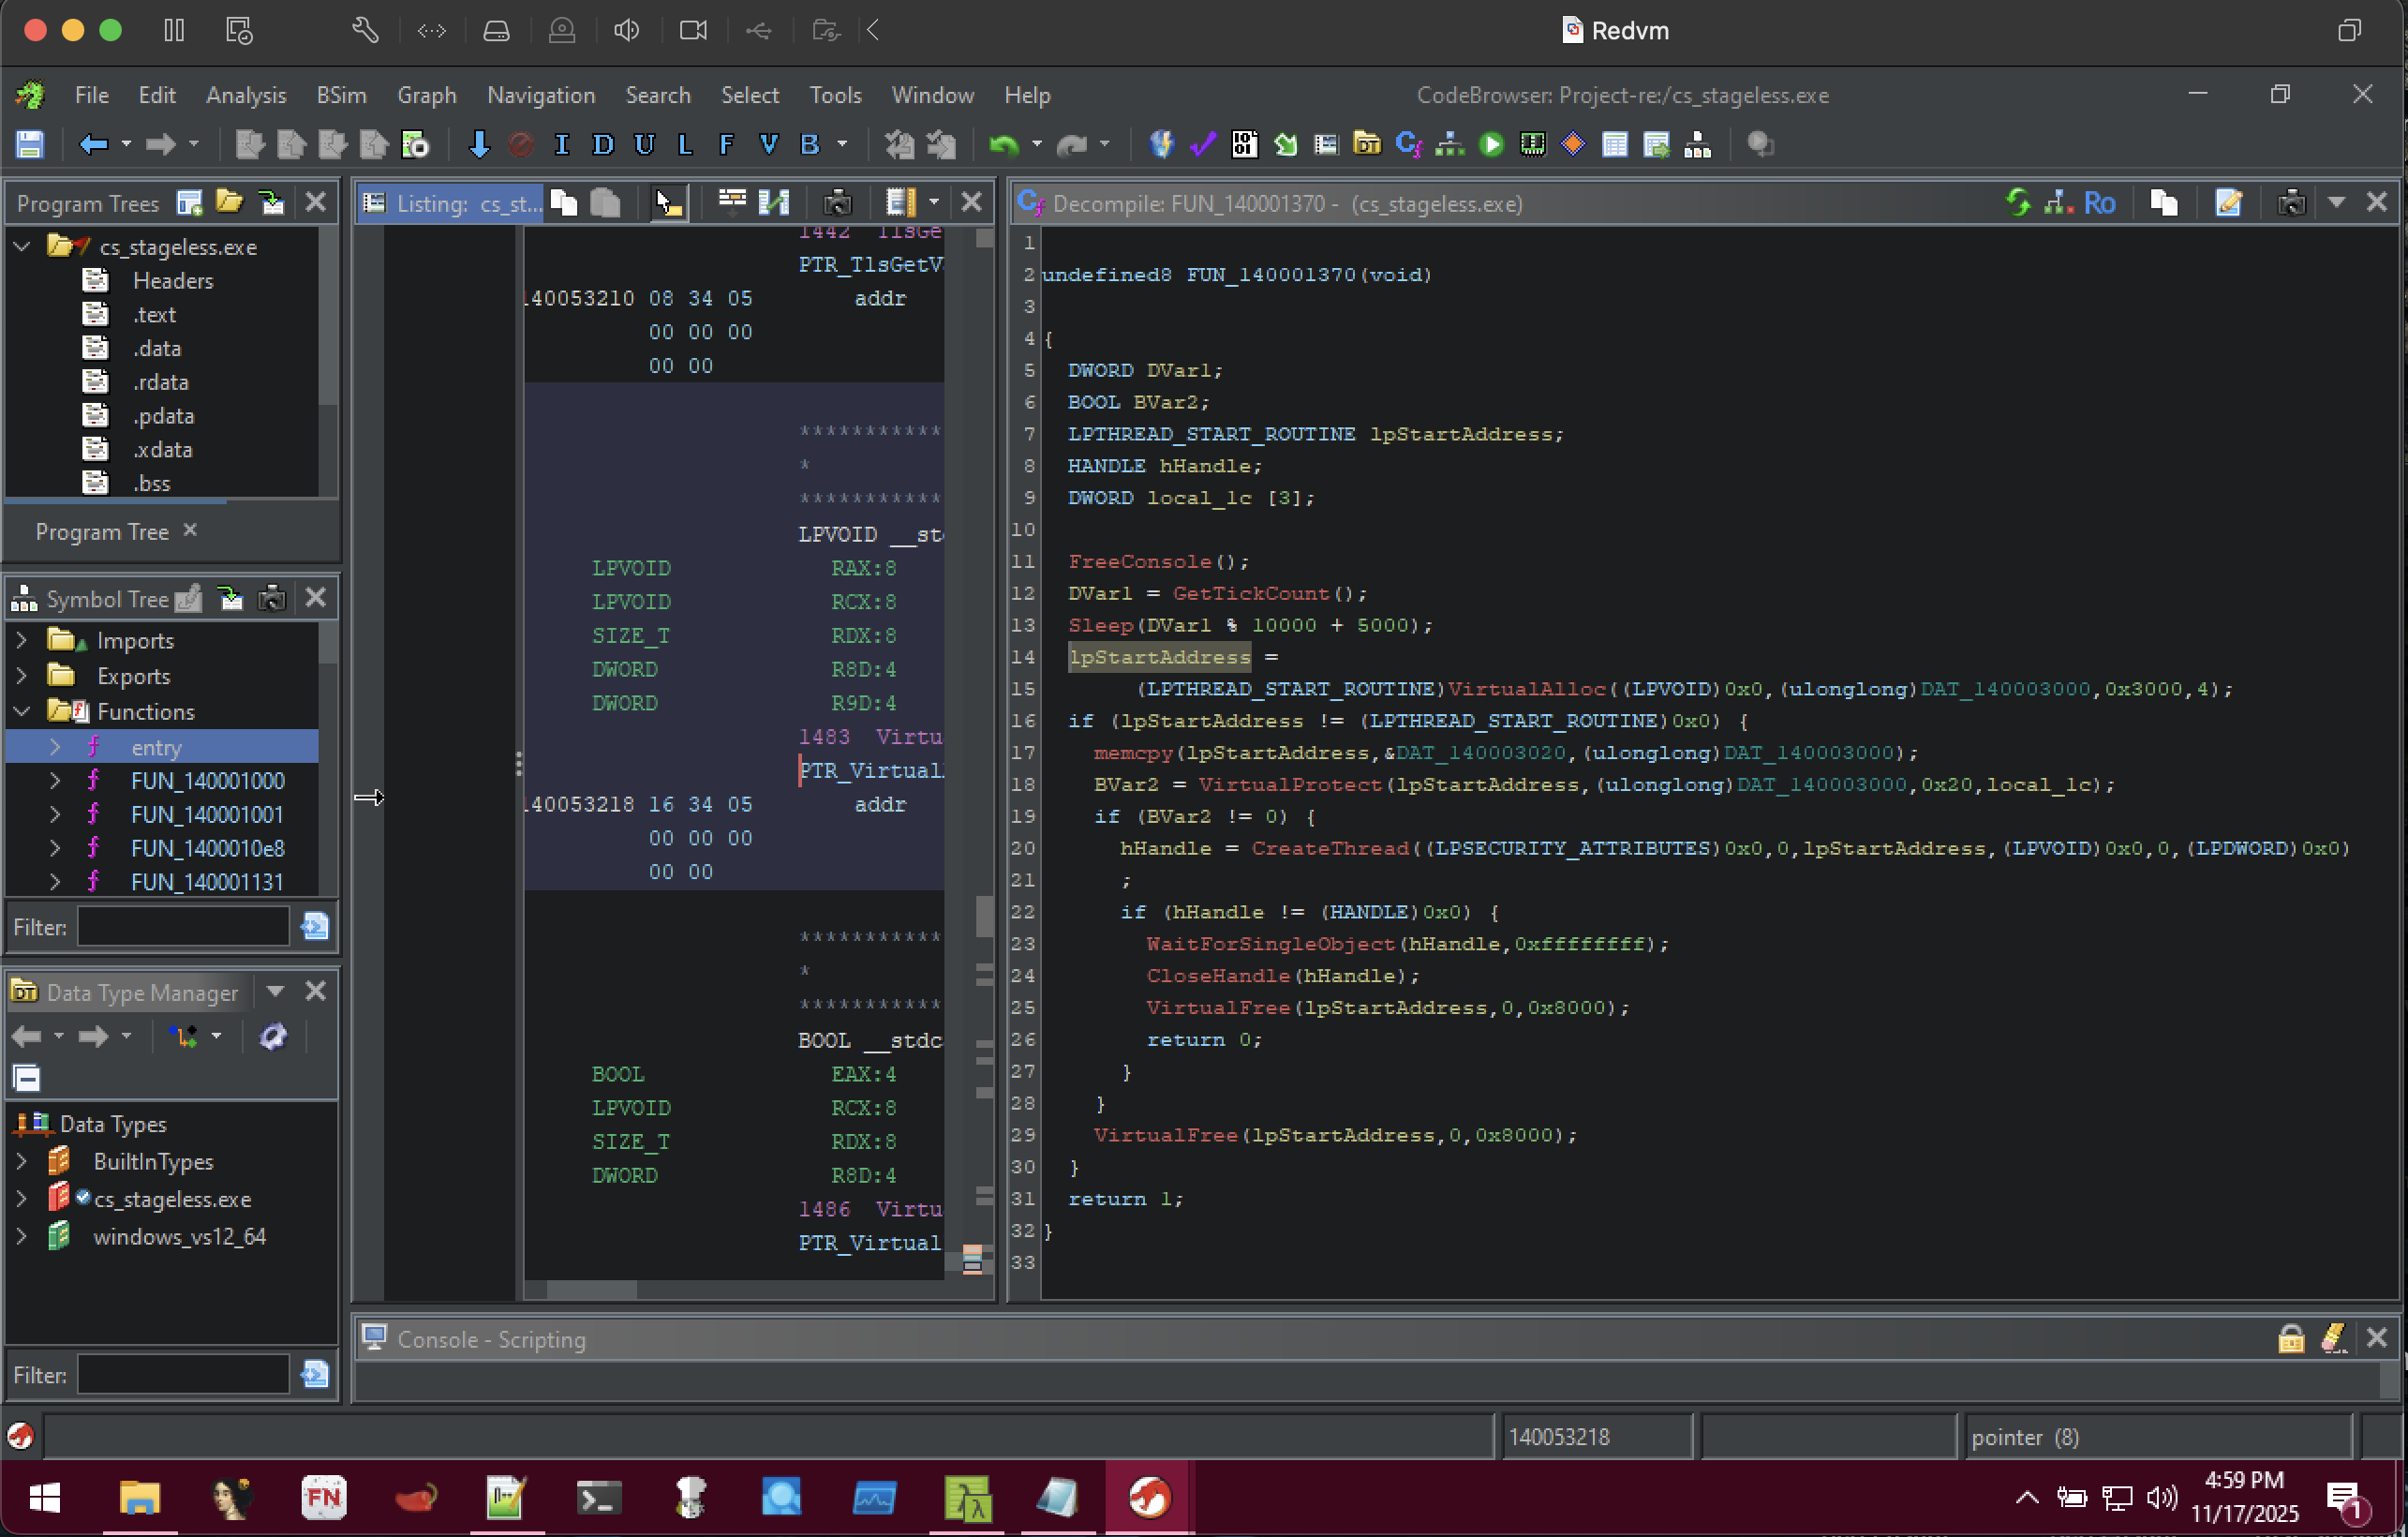The image size is (2408, 1537).
Task: Click the 'V' navigate toolbar icon
Action: [x=768, y=145]
